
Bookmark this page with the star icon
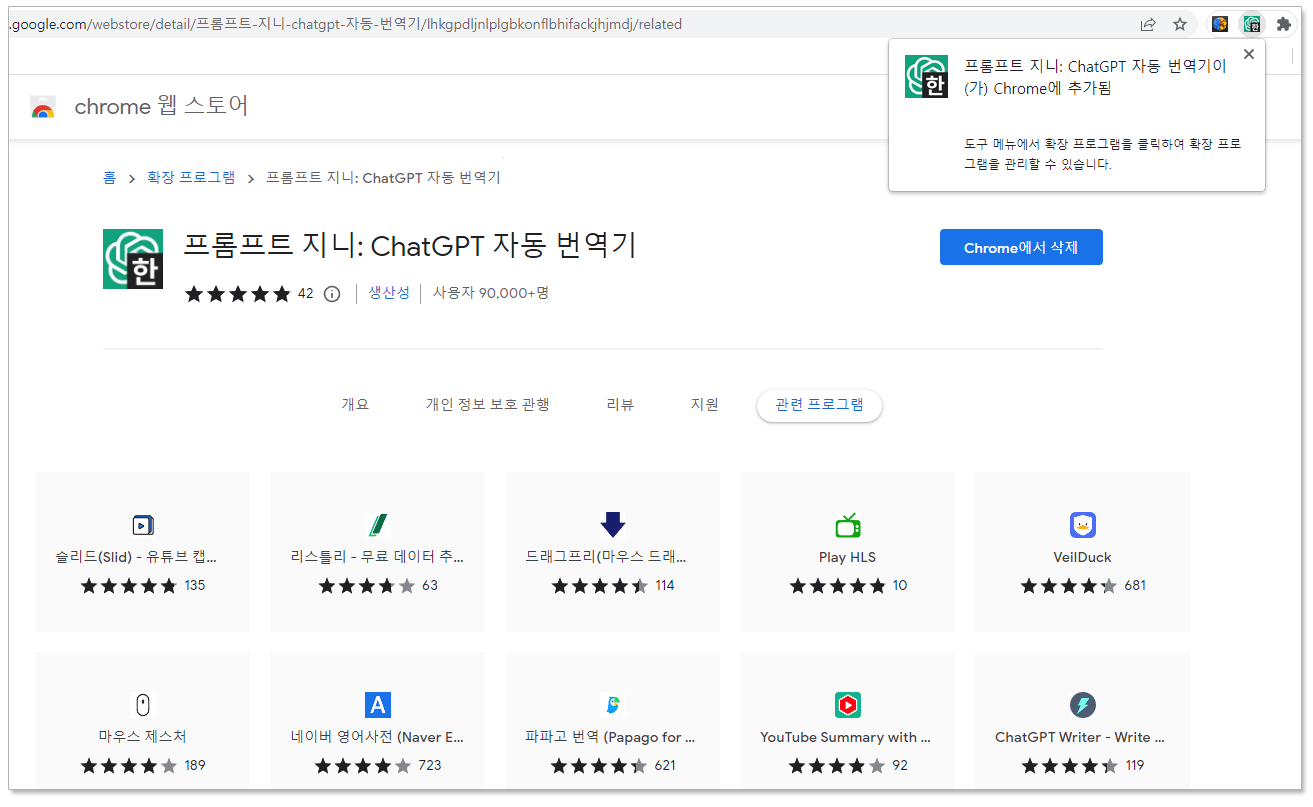pos(1180,24)
